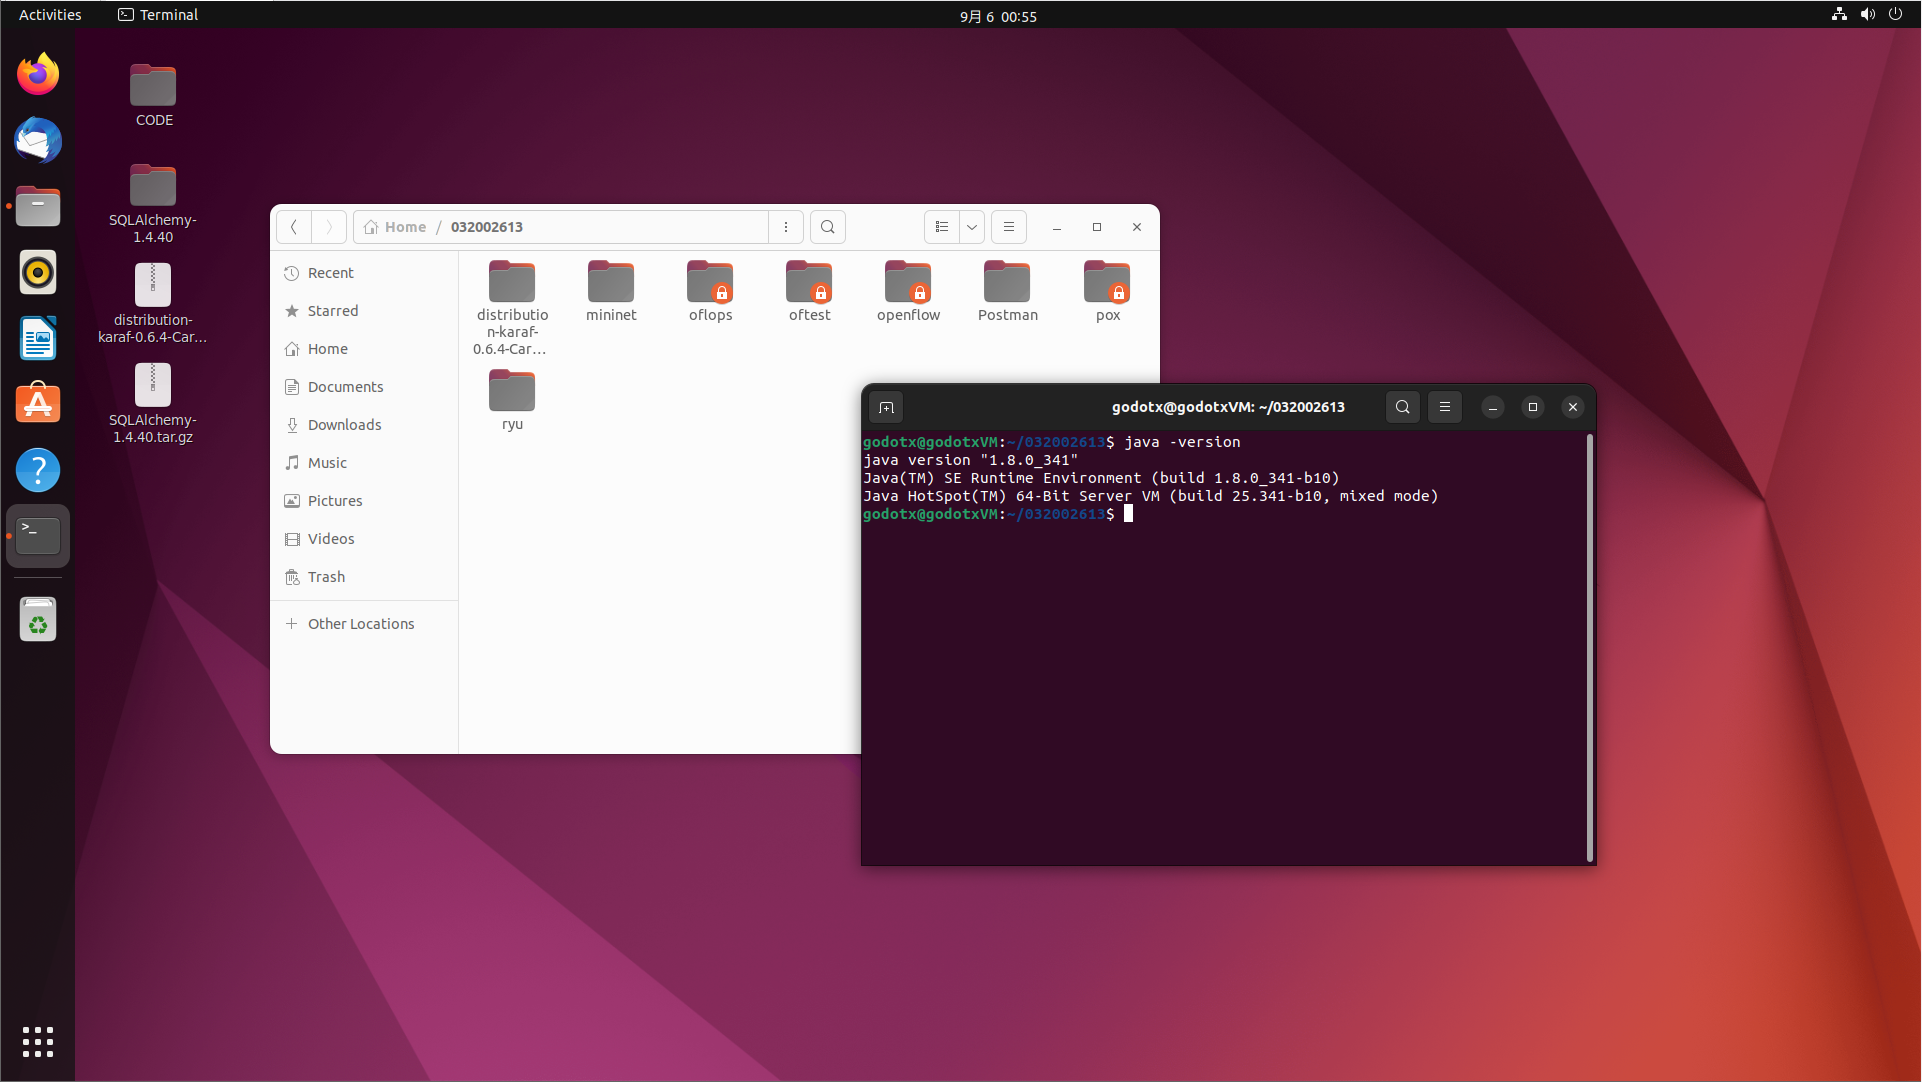This screenshot has width=1922, height=1082.
Task: Open path bar three-dot menu
Action: [x=786, y=227]
